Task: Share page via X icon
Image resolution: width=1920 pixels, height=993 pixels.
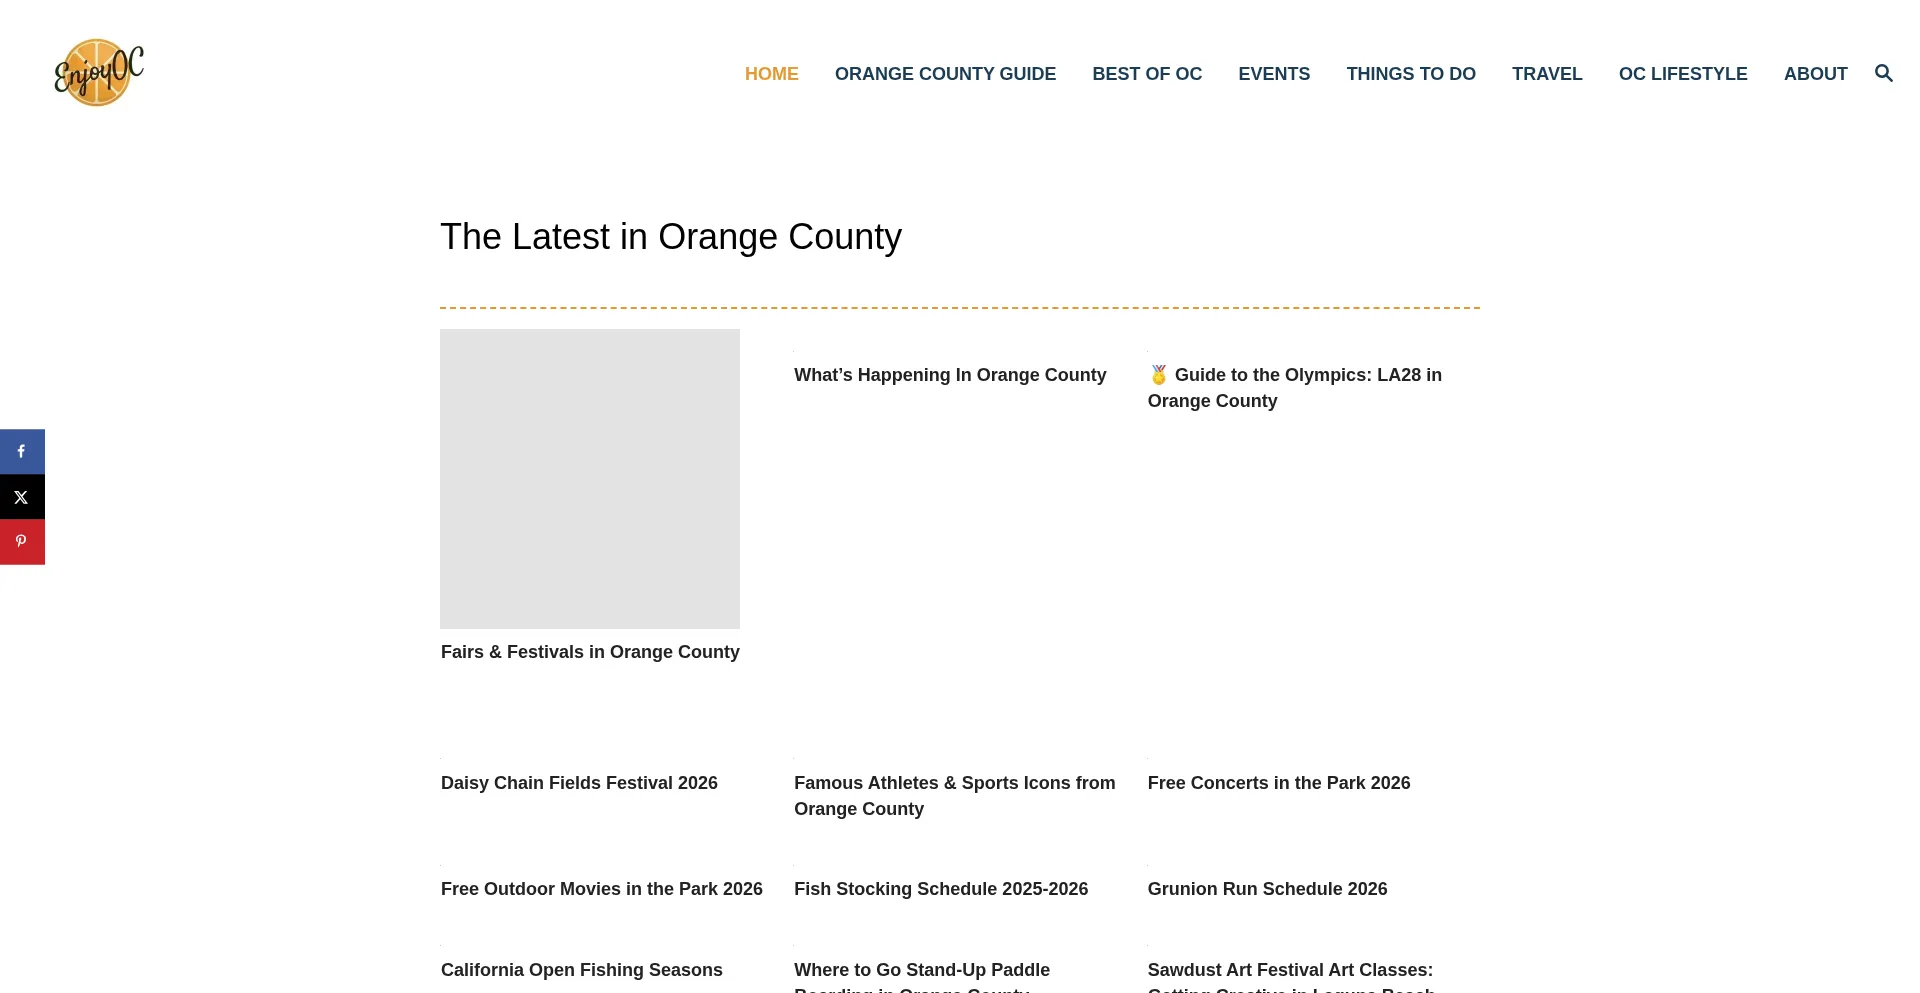Action: (22, 497)
